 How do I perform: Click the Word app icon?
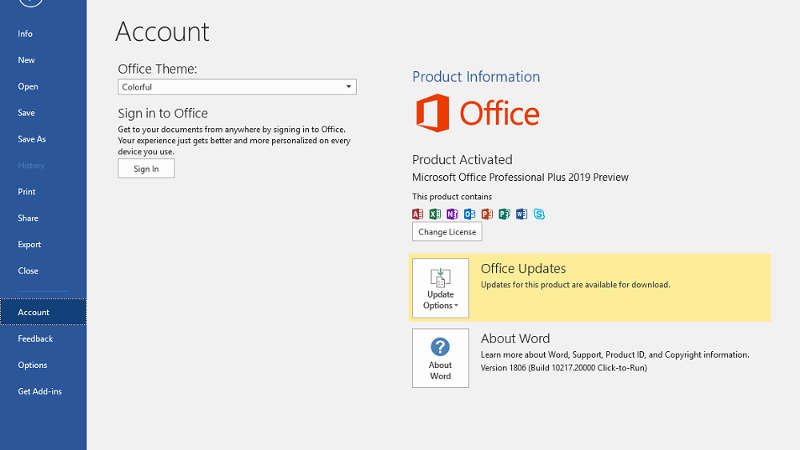pyautogui.click(x=521, y=214)
